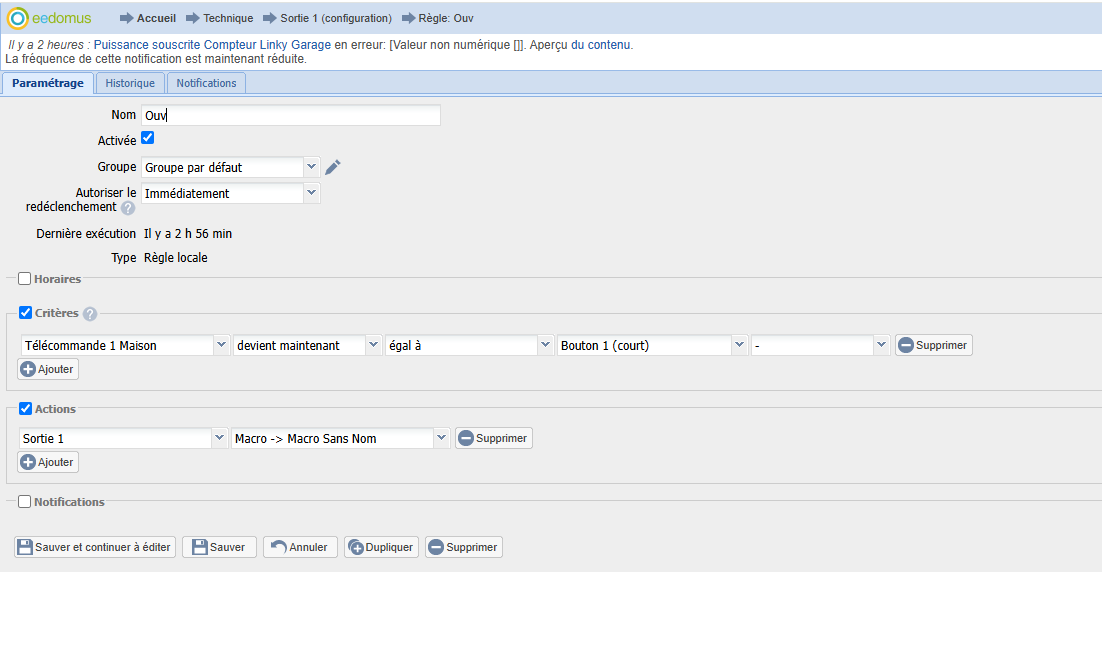Switch to the Notifications tab
This screenshot has width=1102, height=655.
207,83
